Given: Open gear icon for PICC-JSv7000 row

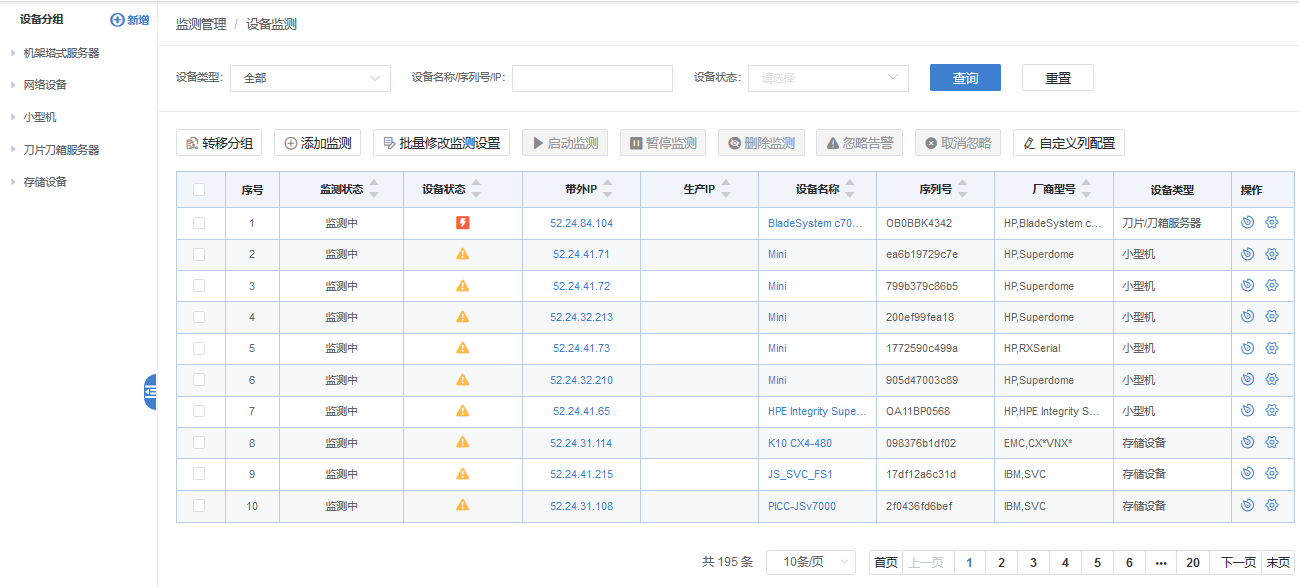Looking at the screenshot, I should (x=1272, y=505).
